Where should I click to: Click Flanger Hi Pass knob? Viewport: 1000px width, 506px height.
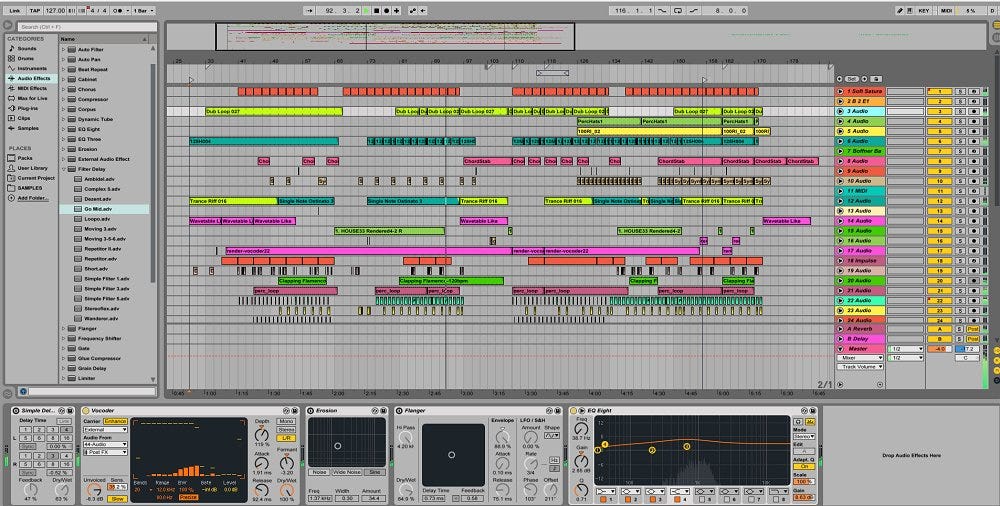(x=406, y=437)
